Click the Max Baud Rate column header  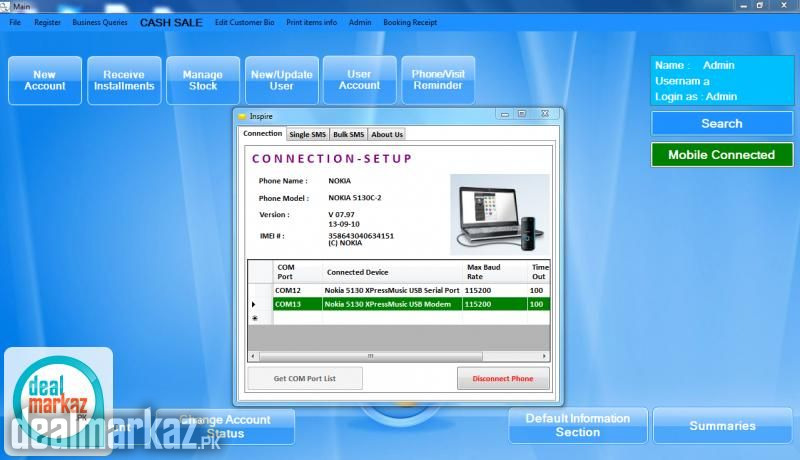[x=494, y=272]
